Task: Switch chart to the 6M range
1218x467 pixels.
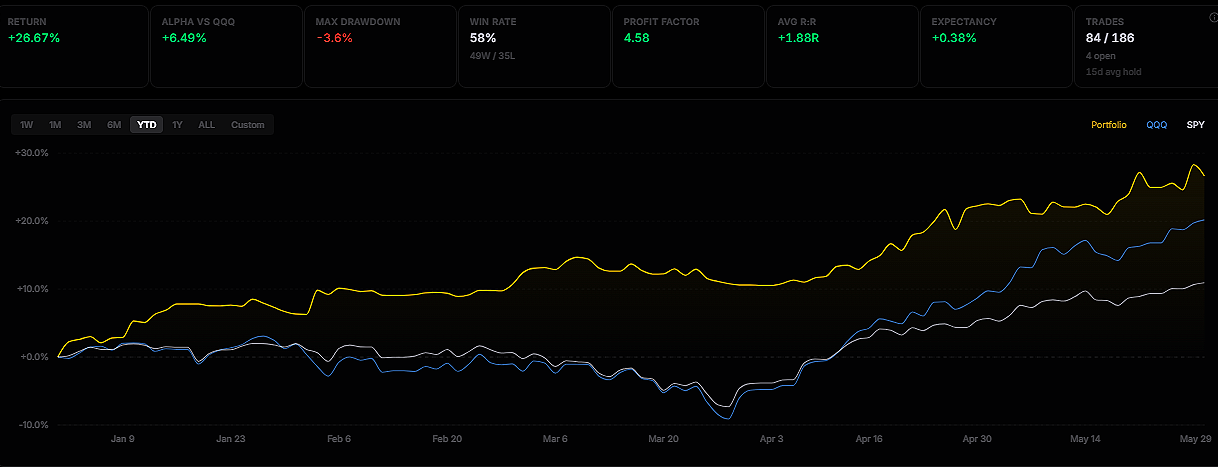Action: coord(114,125)
